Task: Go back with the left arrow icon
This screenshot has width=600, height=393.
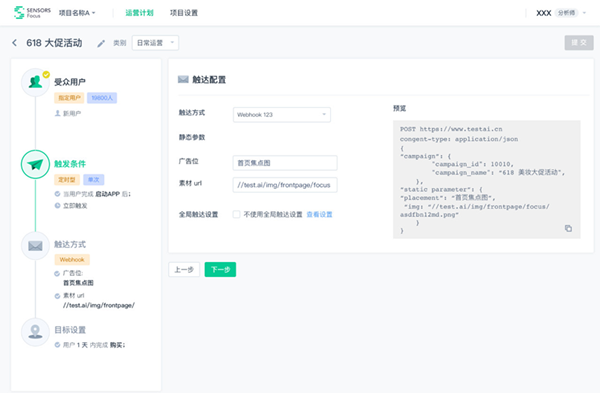Action: point(15,43)
